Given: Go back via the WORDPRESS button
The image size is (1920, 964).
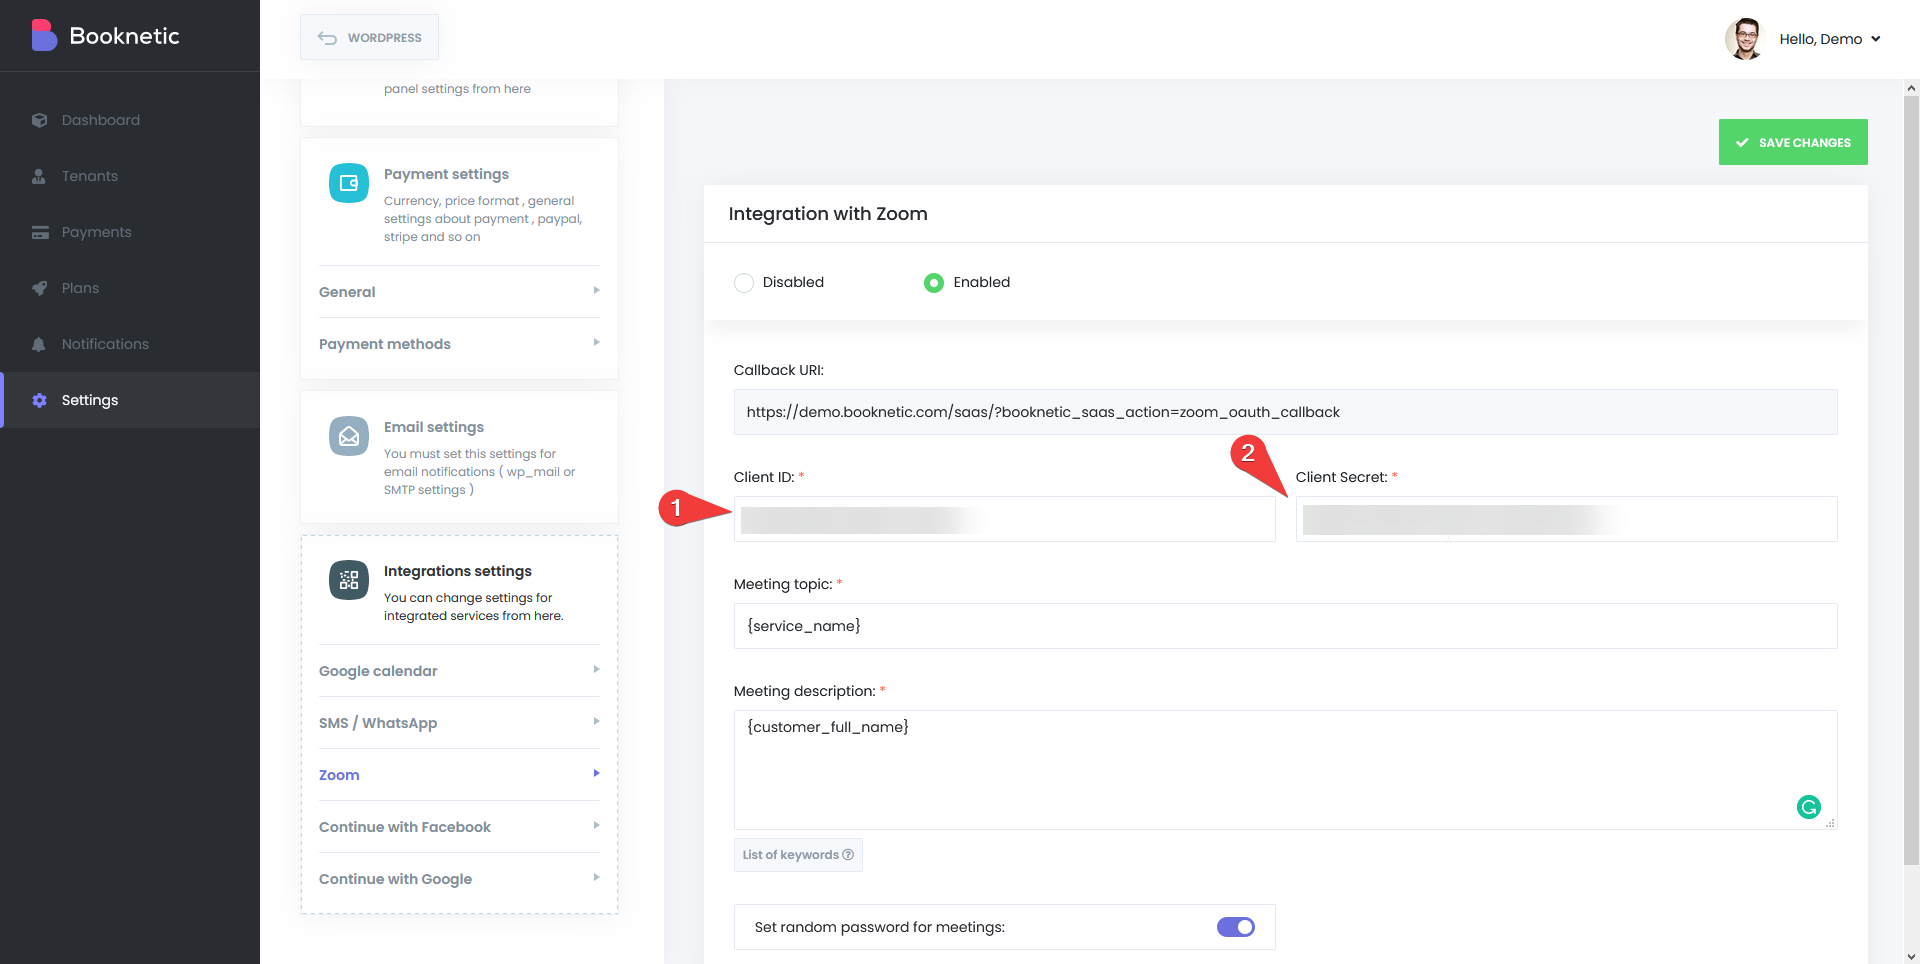Looking at the screenshot, I should [369, 38].
